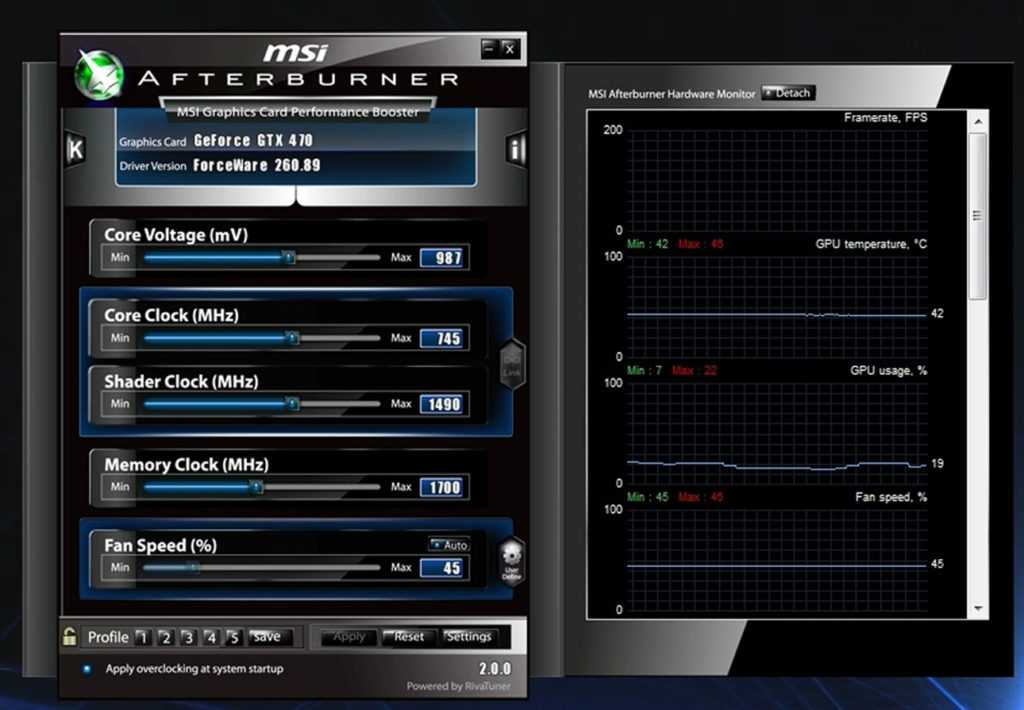Click the 2.0.0 version number

coord(495,669)
